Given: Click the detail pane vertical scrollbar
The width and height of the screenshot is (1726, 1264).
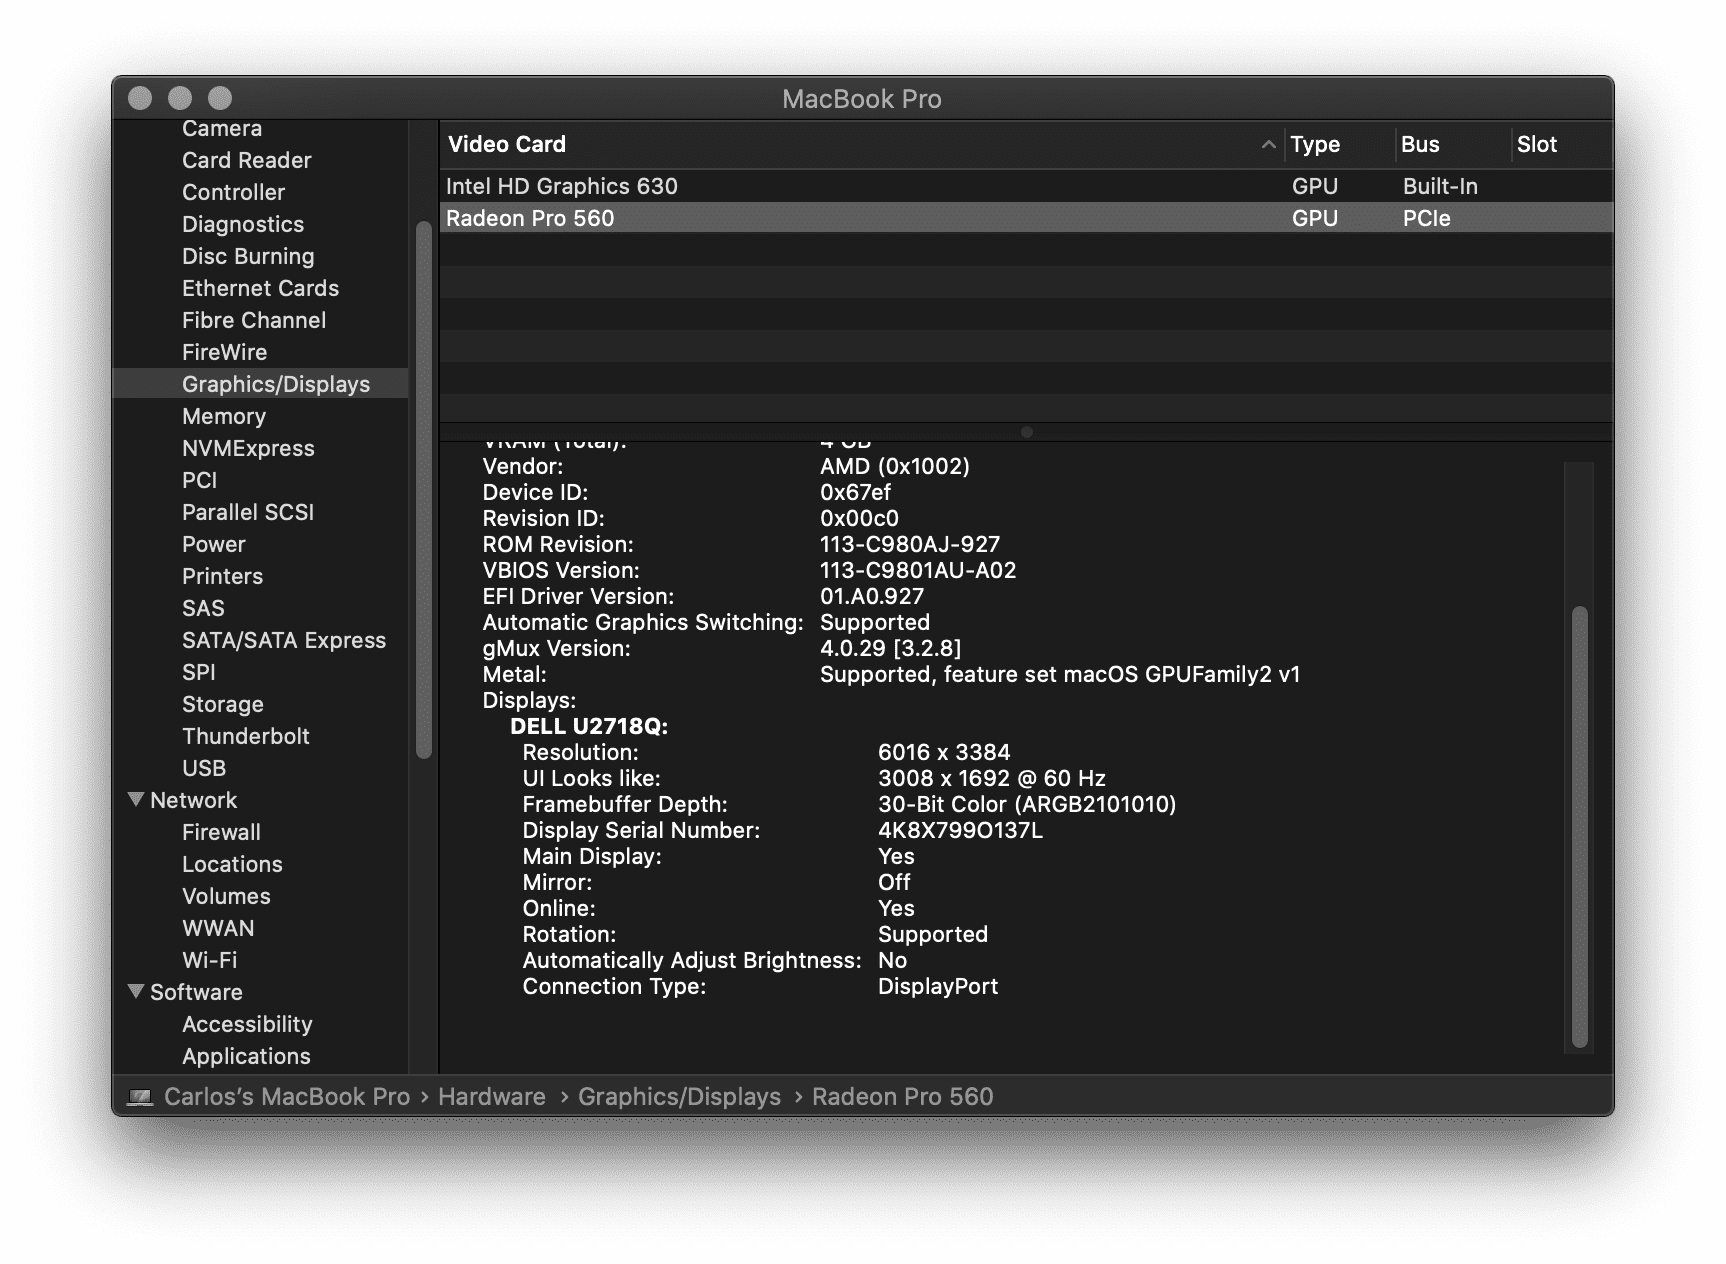Looking at the screenshot, I should point(1580,825).
